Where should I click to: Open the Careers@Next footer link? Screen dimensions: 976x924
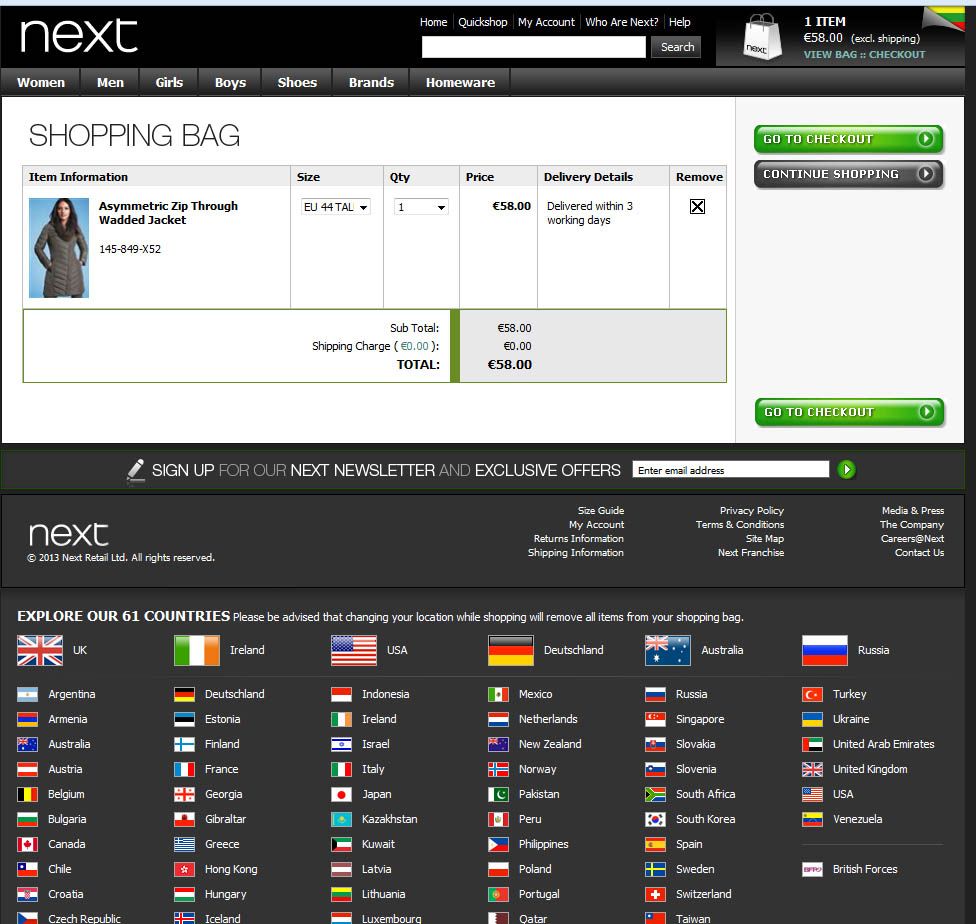[x=913, y=539]
